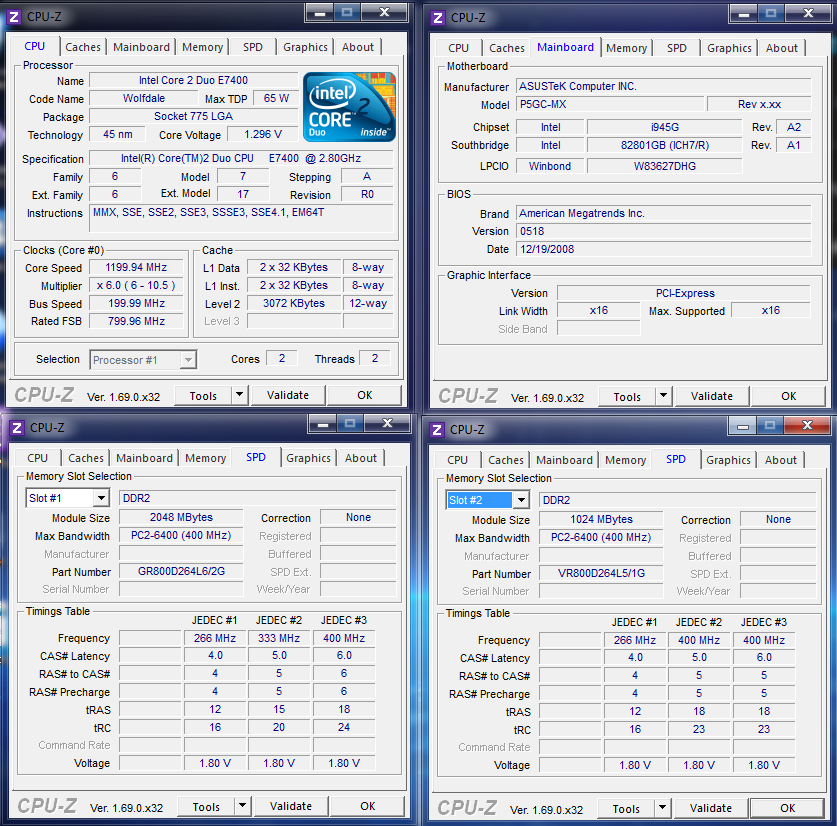Click the Socket 775 LGA package value

[x=193, y=116]
